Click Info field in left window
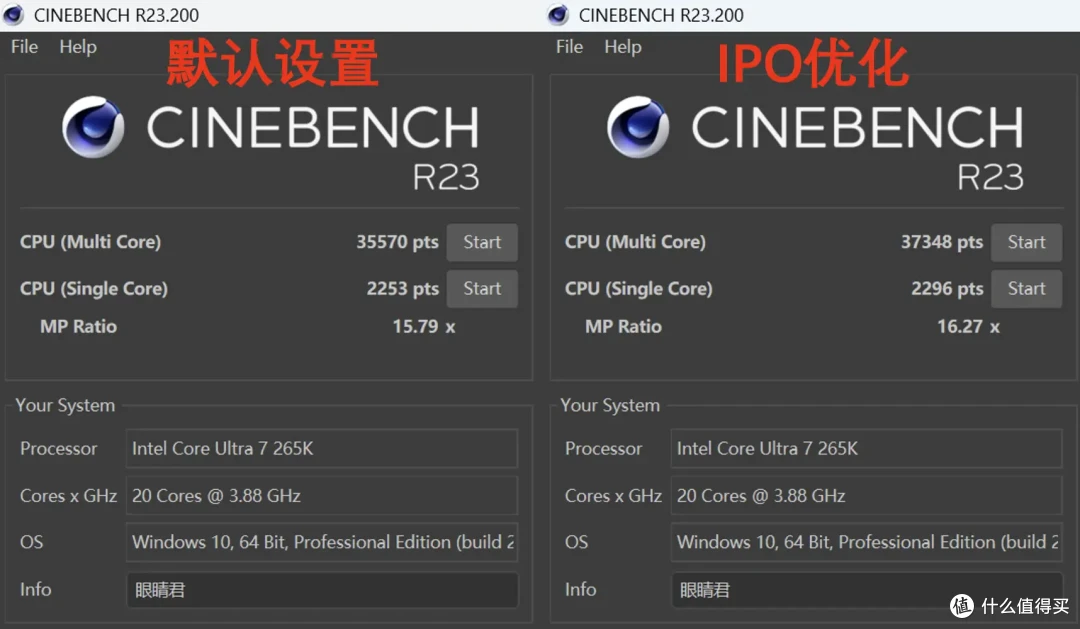The image size is (1080, 629). pos(322,590)
